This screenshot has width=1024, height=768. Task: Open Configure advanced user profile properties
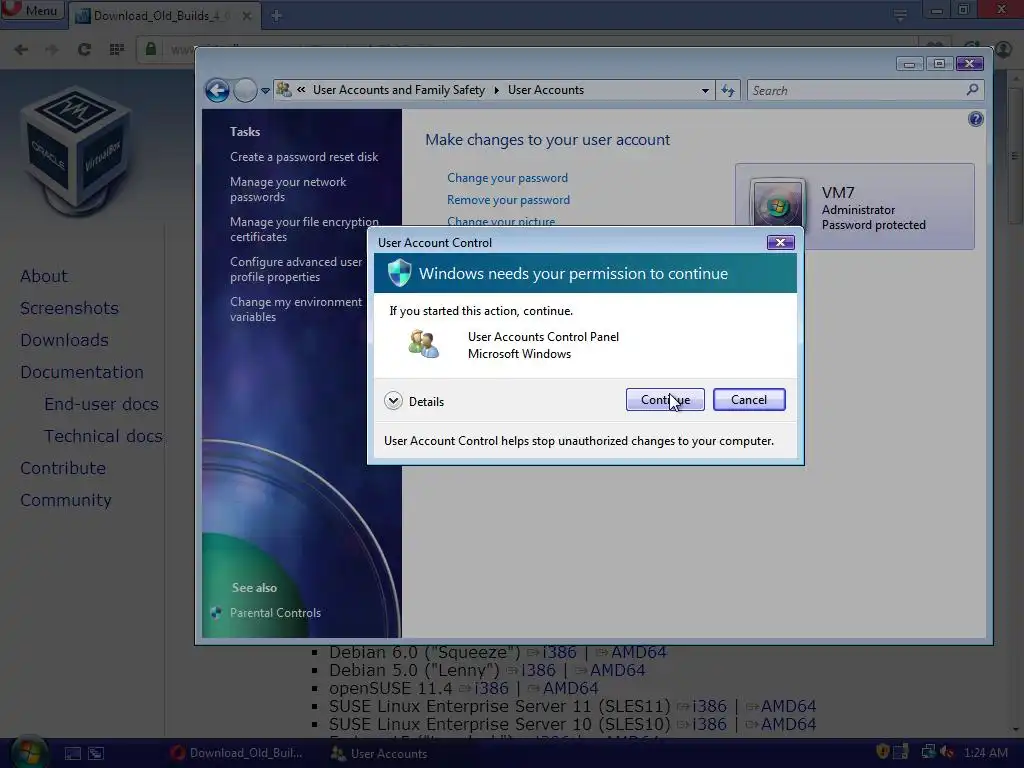click(296, 269)
